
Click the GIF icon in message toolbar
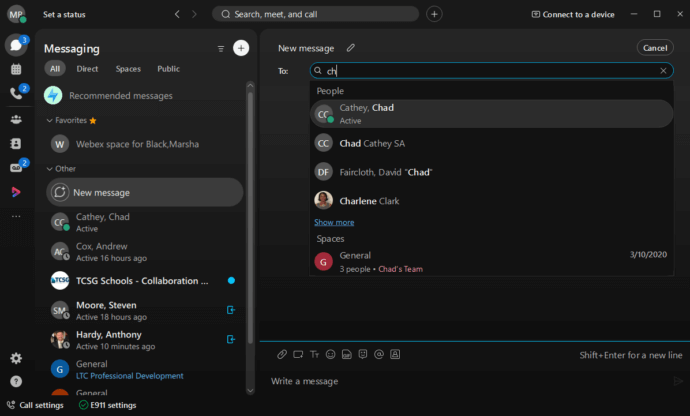click(346, 354)
